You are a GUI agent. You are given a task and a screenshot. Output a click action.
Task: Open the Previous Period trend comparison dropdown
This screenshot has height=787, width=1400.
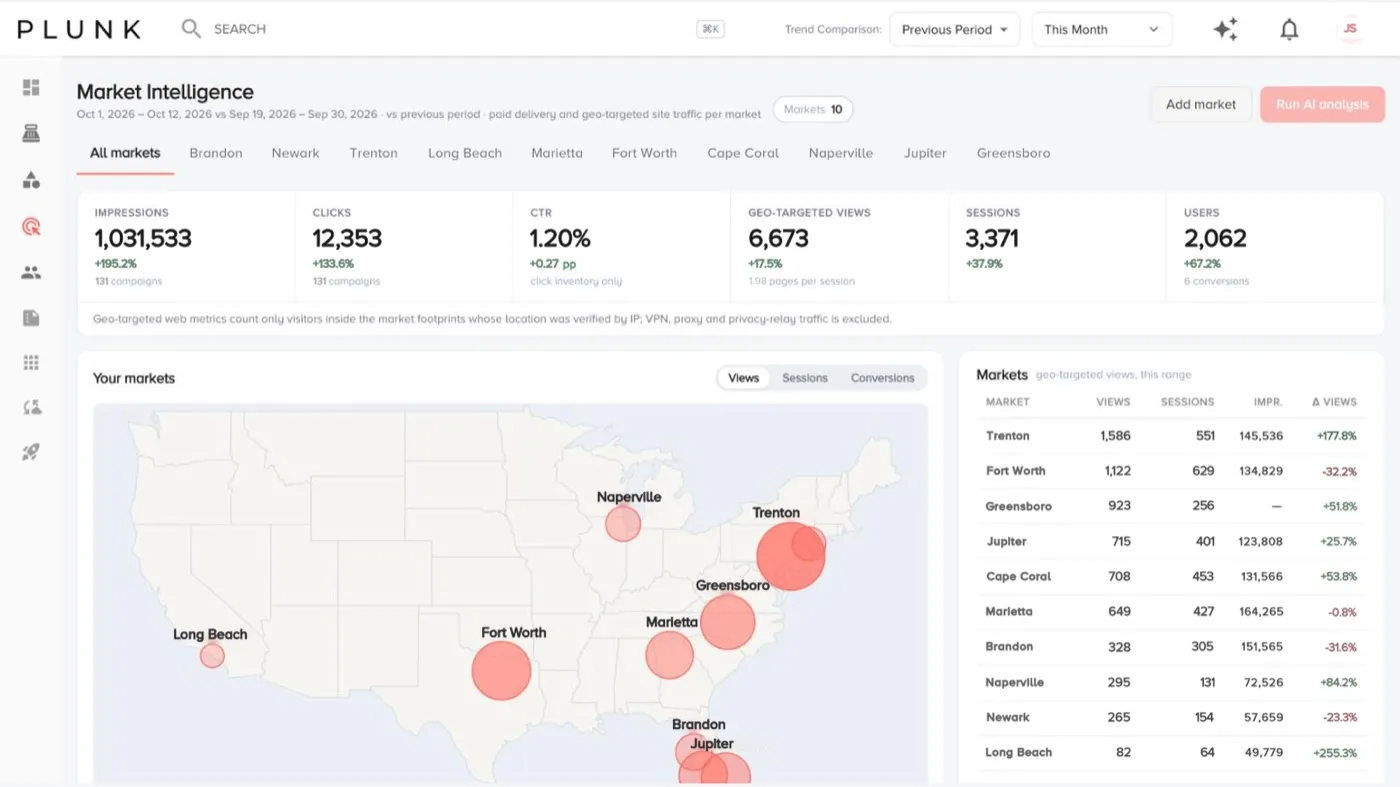(x=955, y=30)
